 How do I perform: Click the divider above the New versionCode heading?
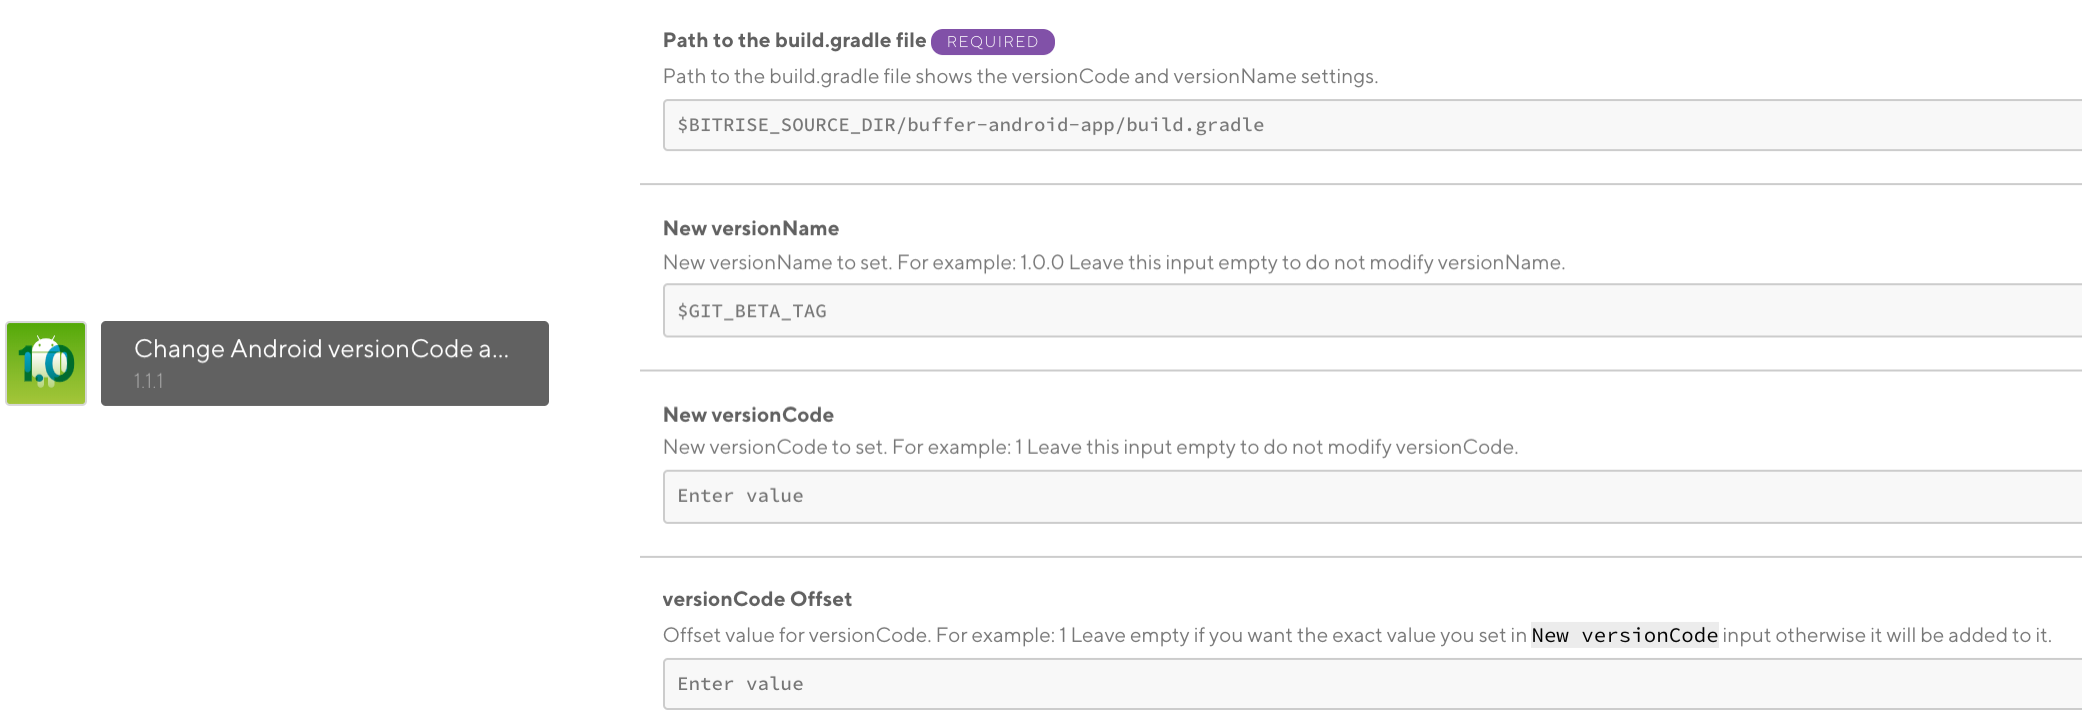coord(1360,370)
